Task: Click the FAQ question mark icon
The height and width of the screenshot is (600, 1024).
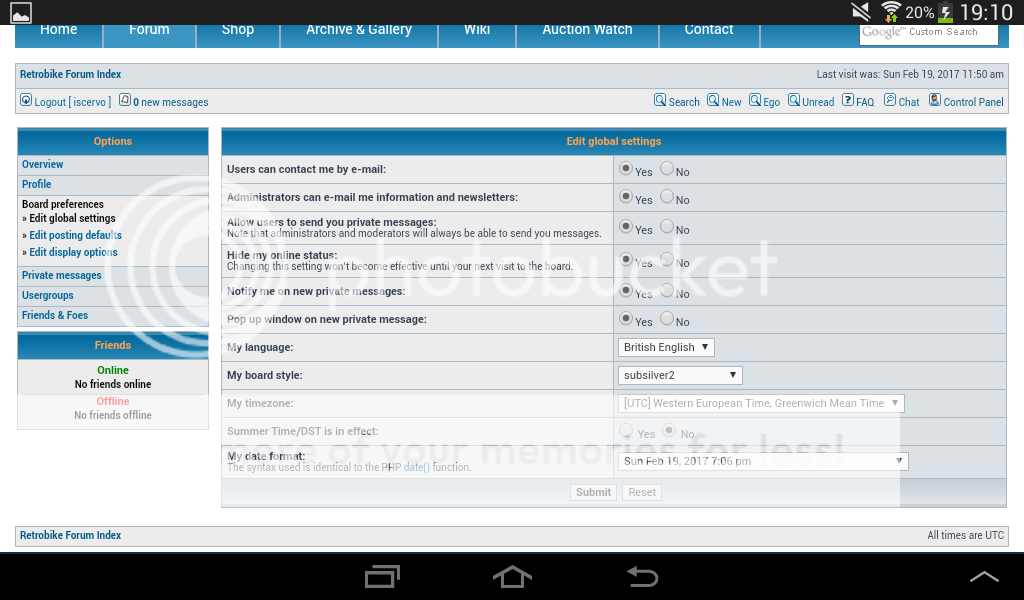Action: [848, 101]
